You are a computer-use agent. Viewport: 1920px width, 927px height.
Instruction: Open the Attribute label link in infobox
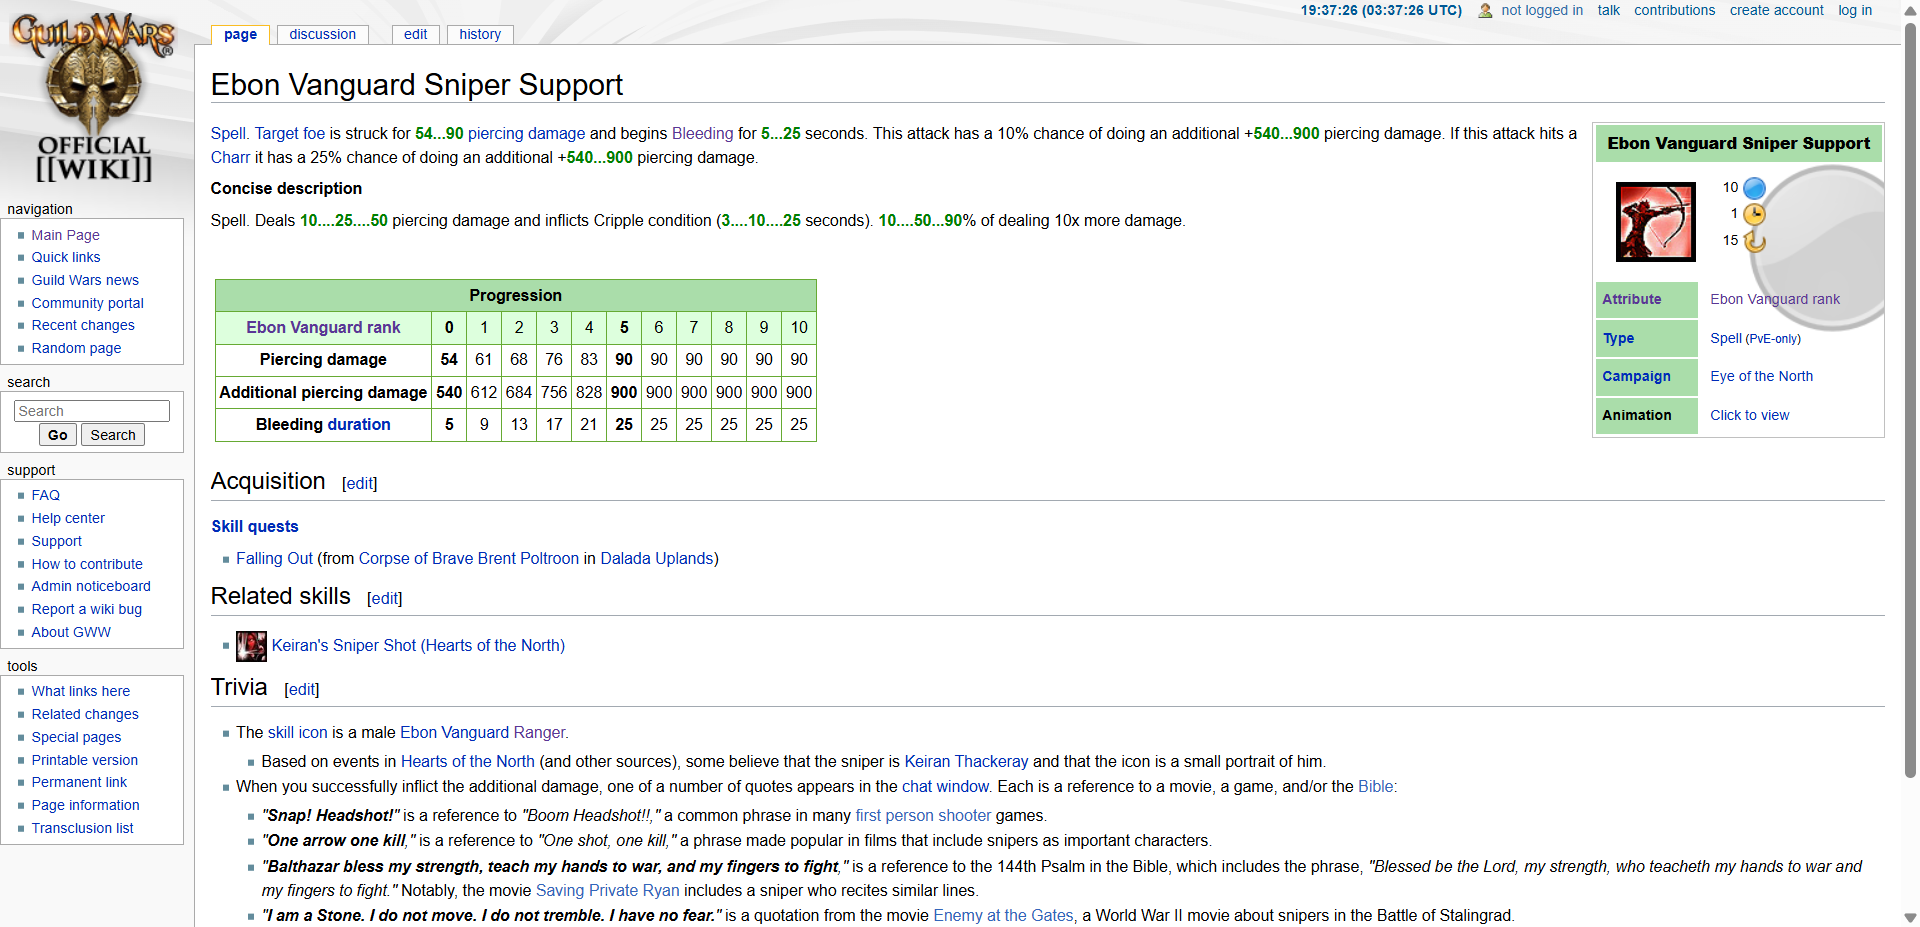1631,299
